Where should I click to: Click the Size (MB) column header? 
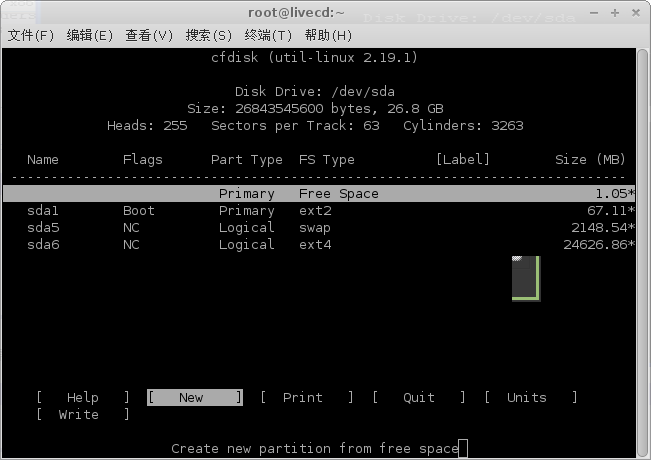tap(590, 160)
